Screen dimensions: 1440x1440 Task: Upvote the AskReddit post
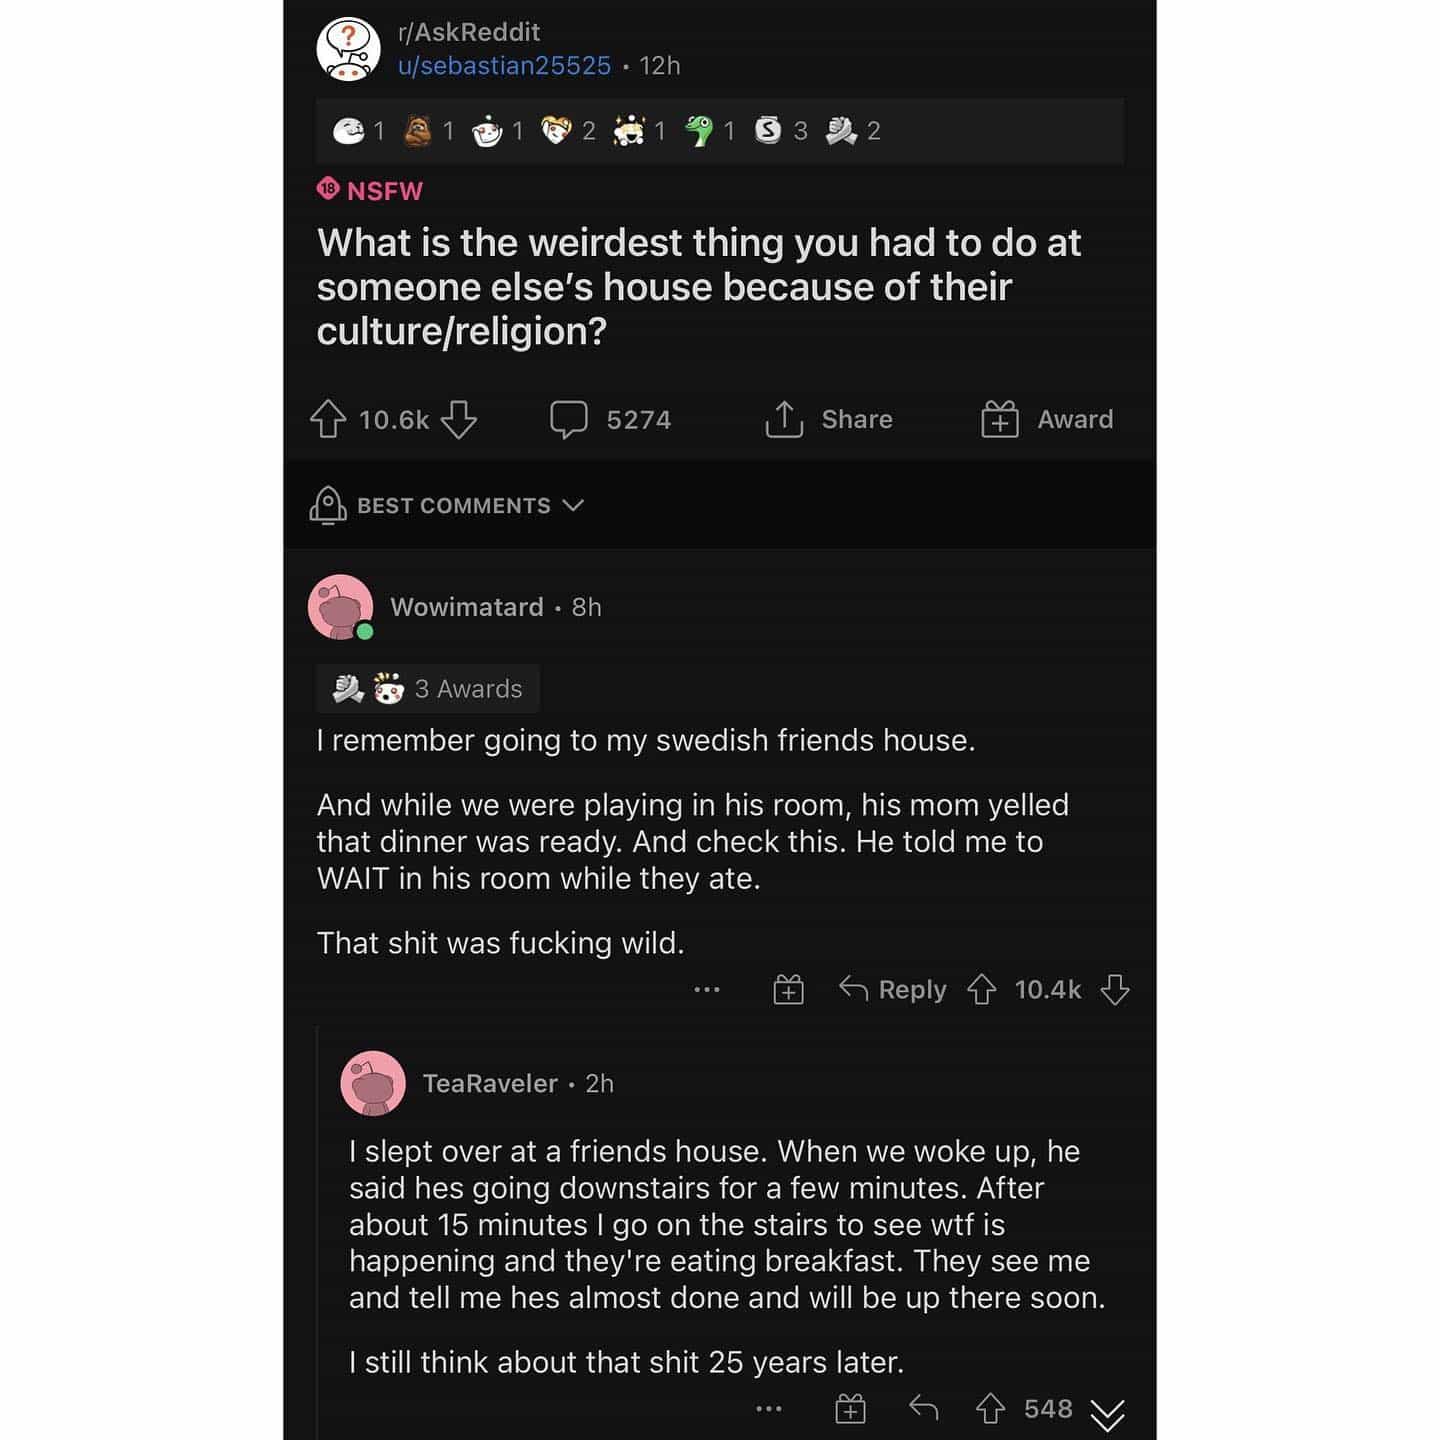328,420
